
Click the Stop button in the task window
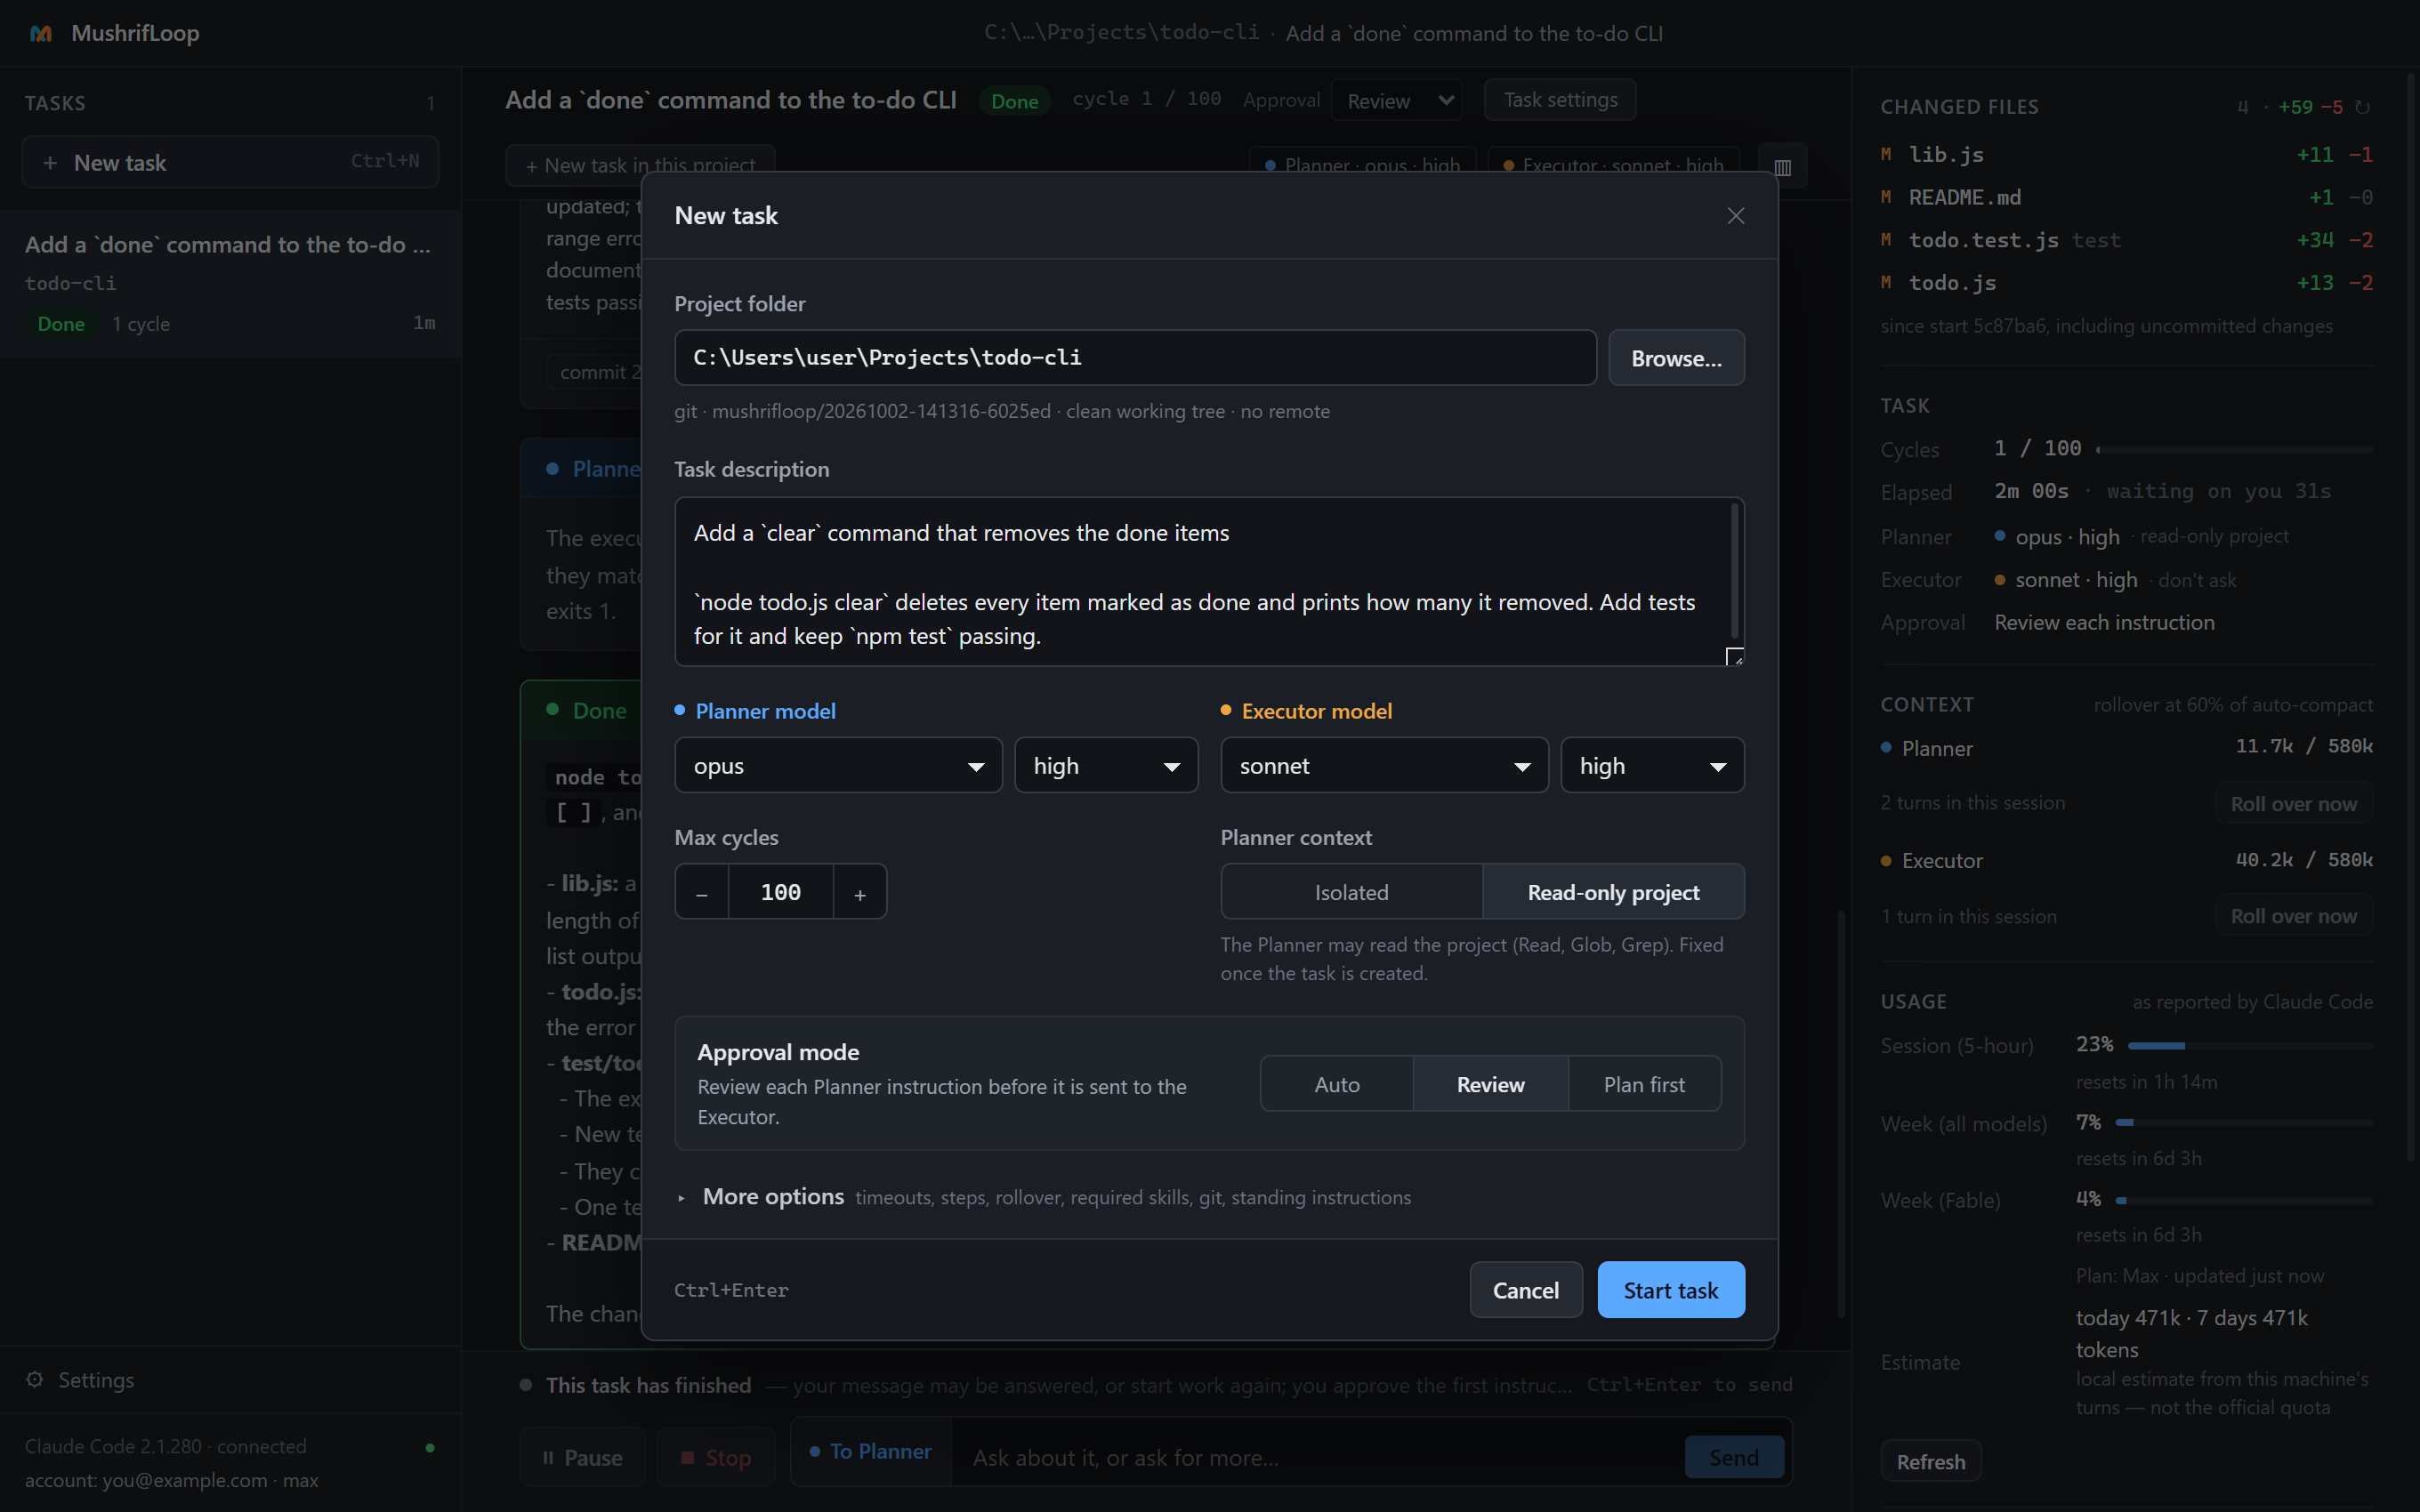[x=716, y=1458]
